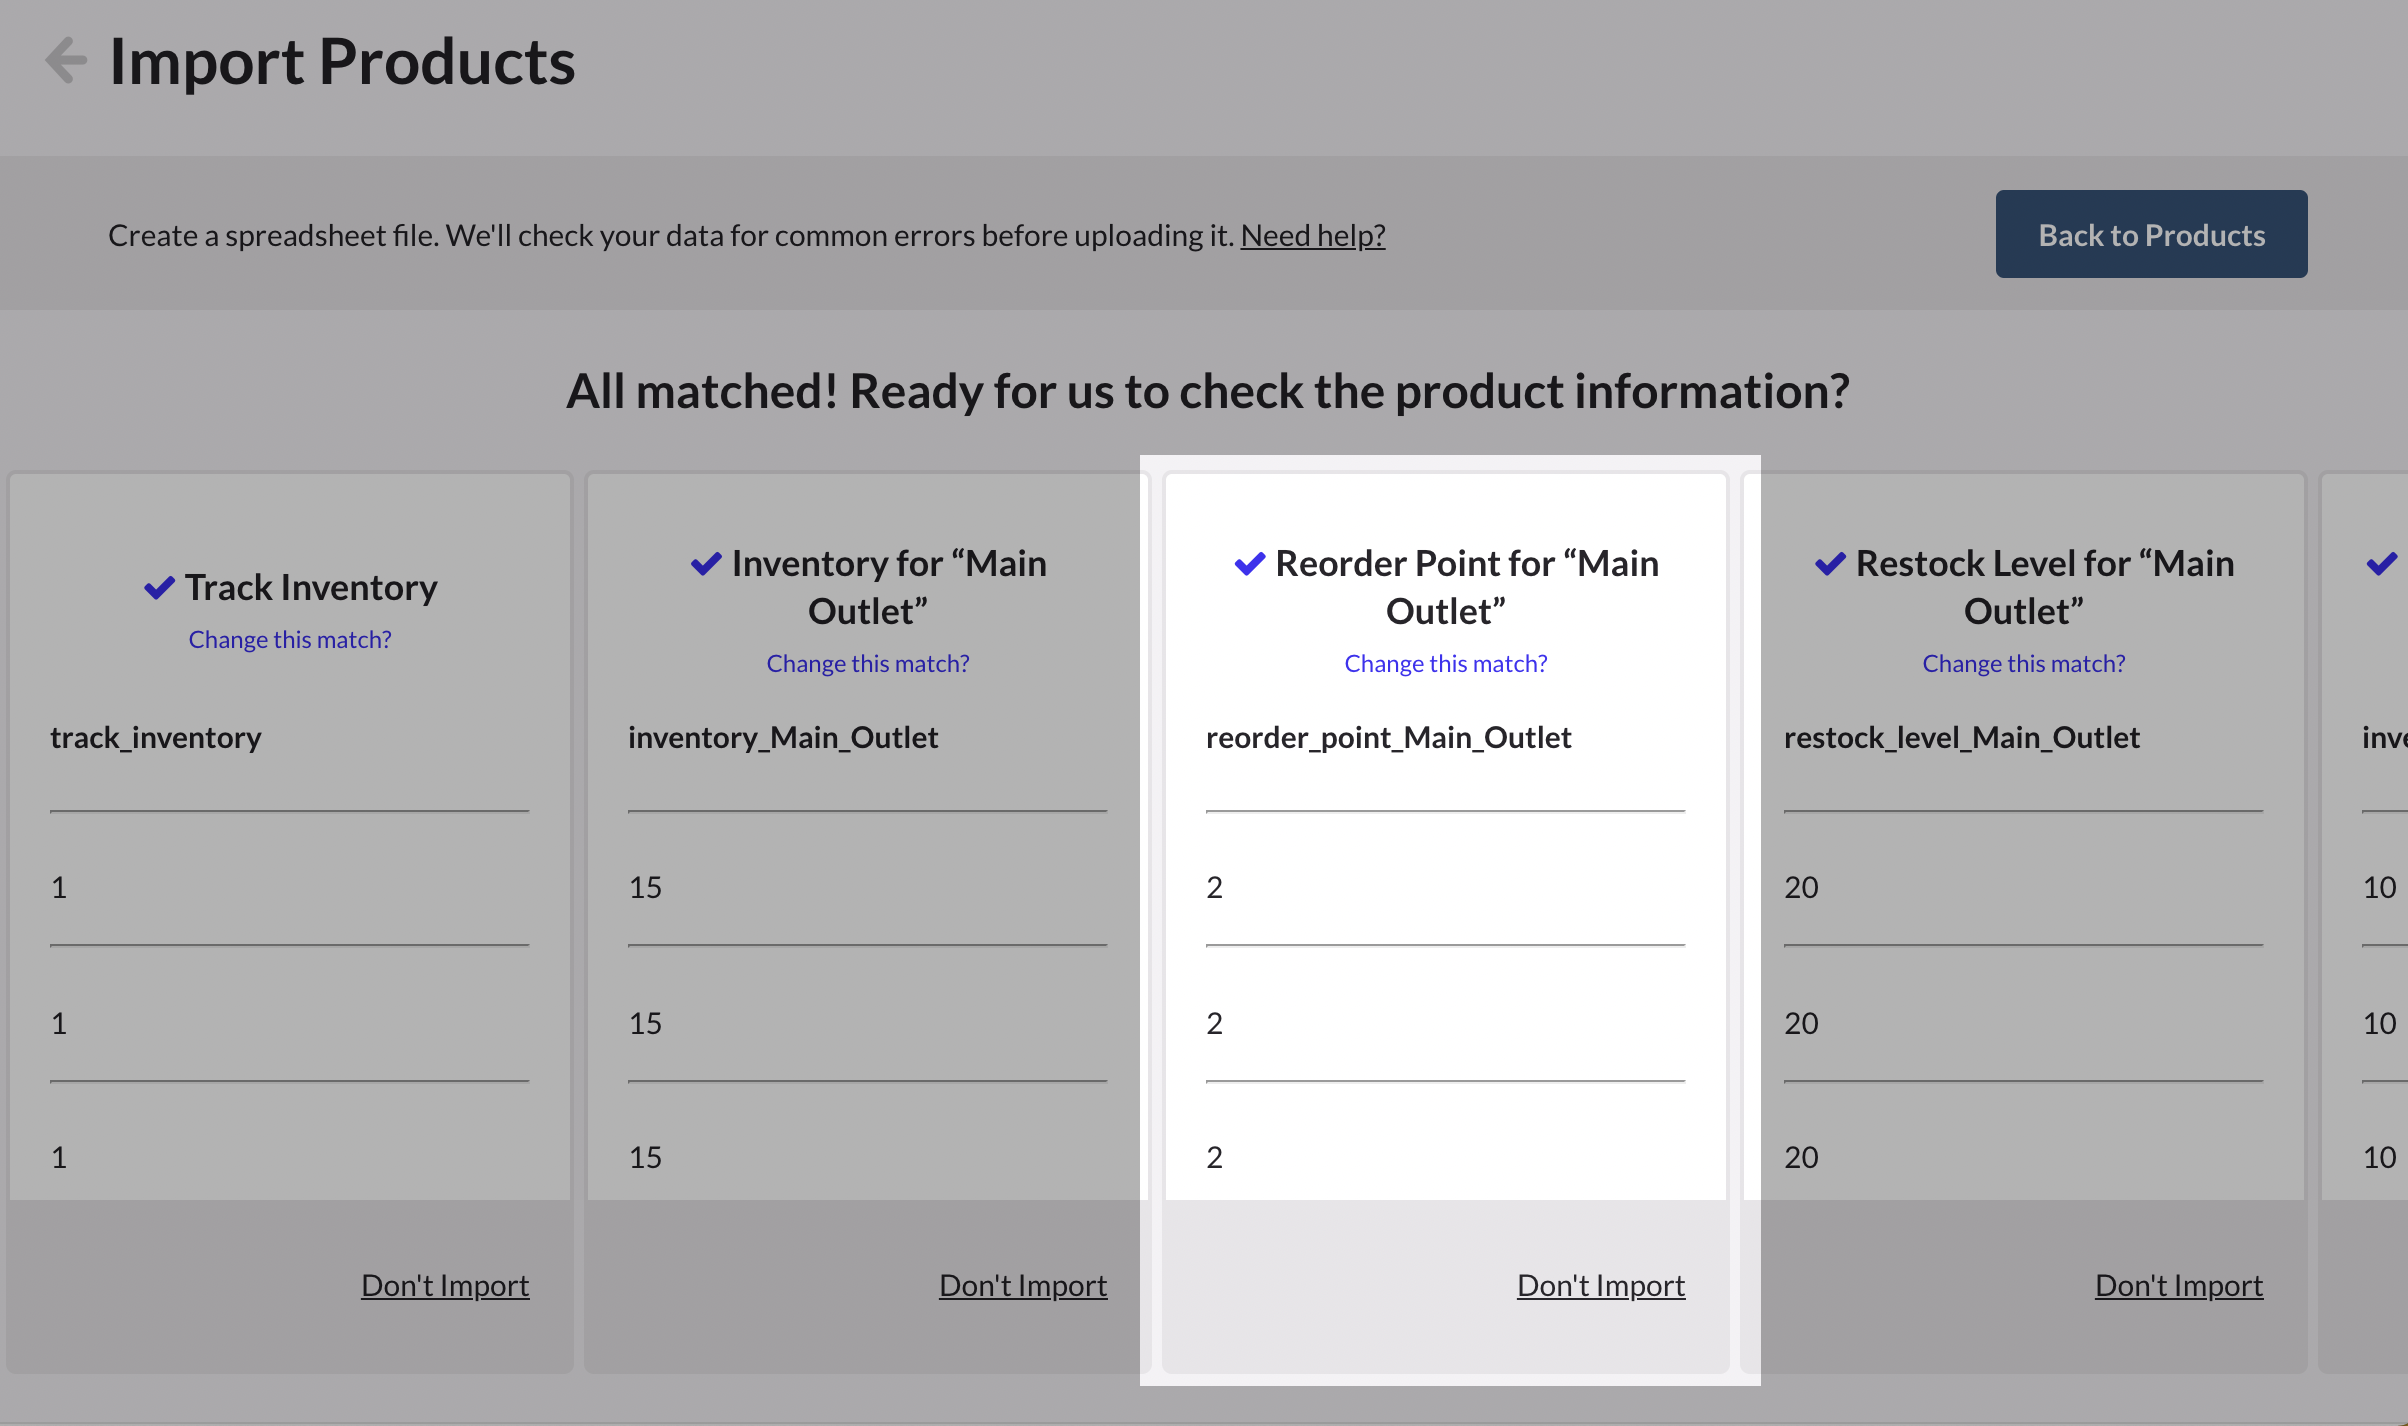Open Change this match under Inventory for Main Outlet
This screenshot has height=1426, width=2408.
867,662
